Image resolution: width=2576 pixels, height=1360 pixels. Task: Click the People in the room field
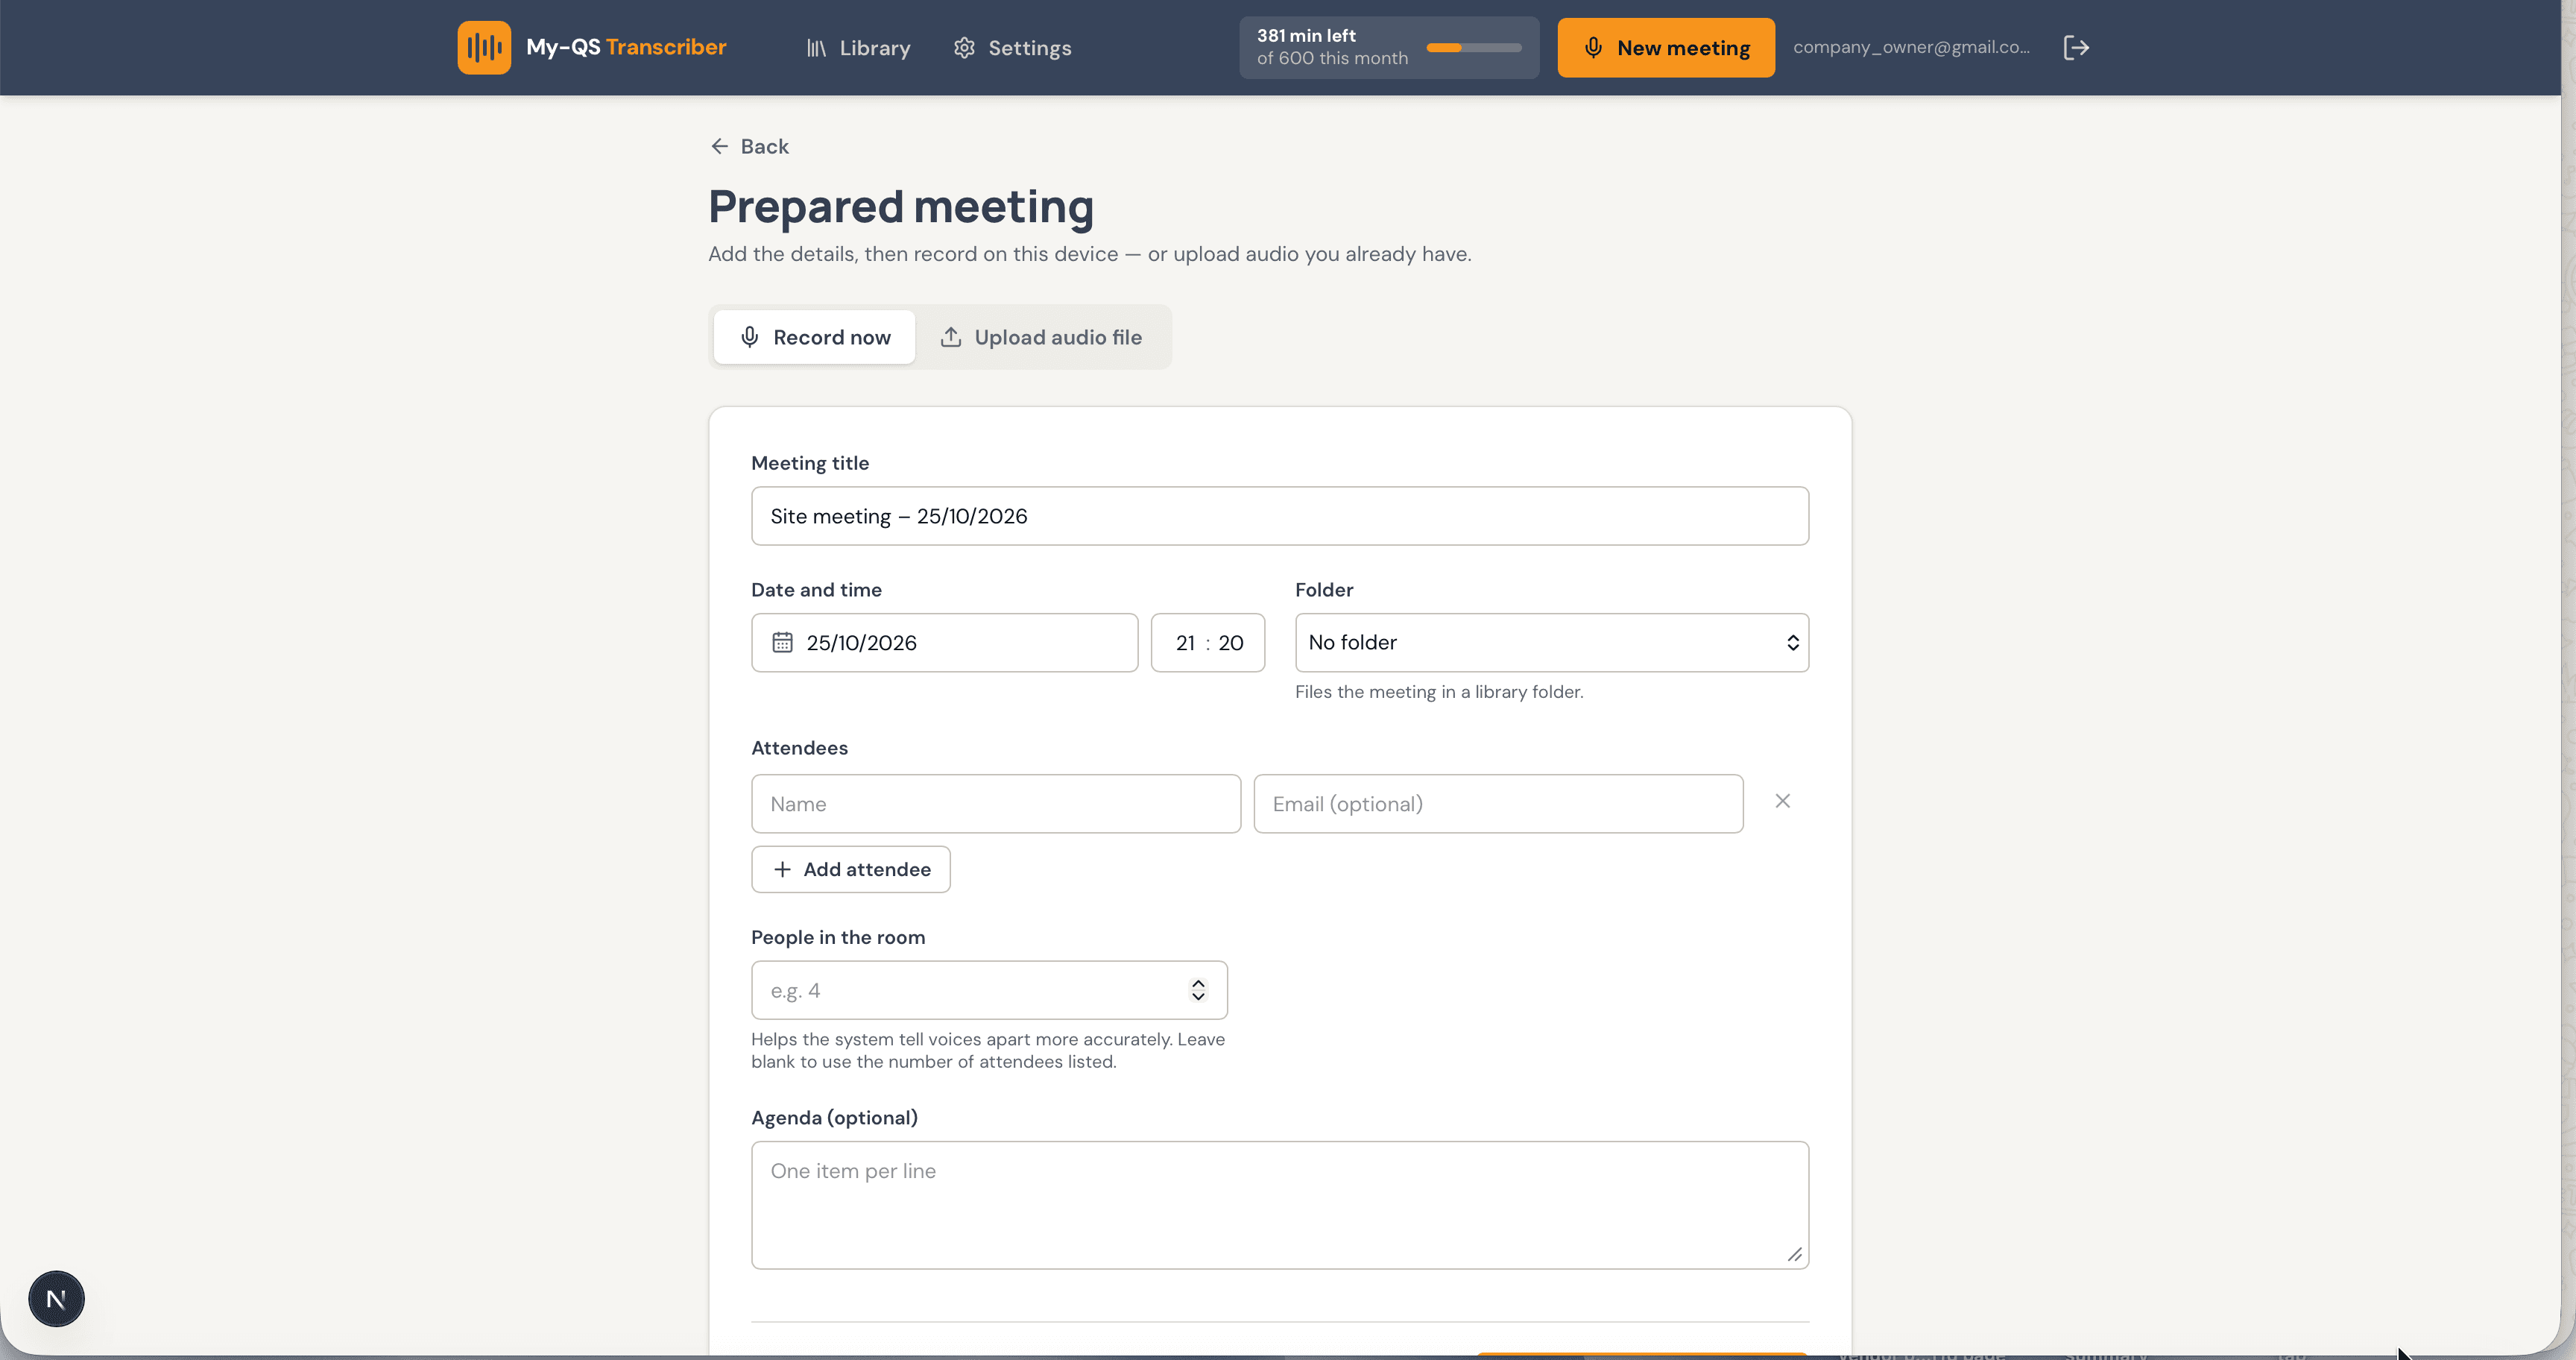tap(989, 990)
